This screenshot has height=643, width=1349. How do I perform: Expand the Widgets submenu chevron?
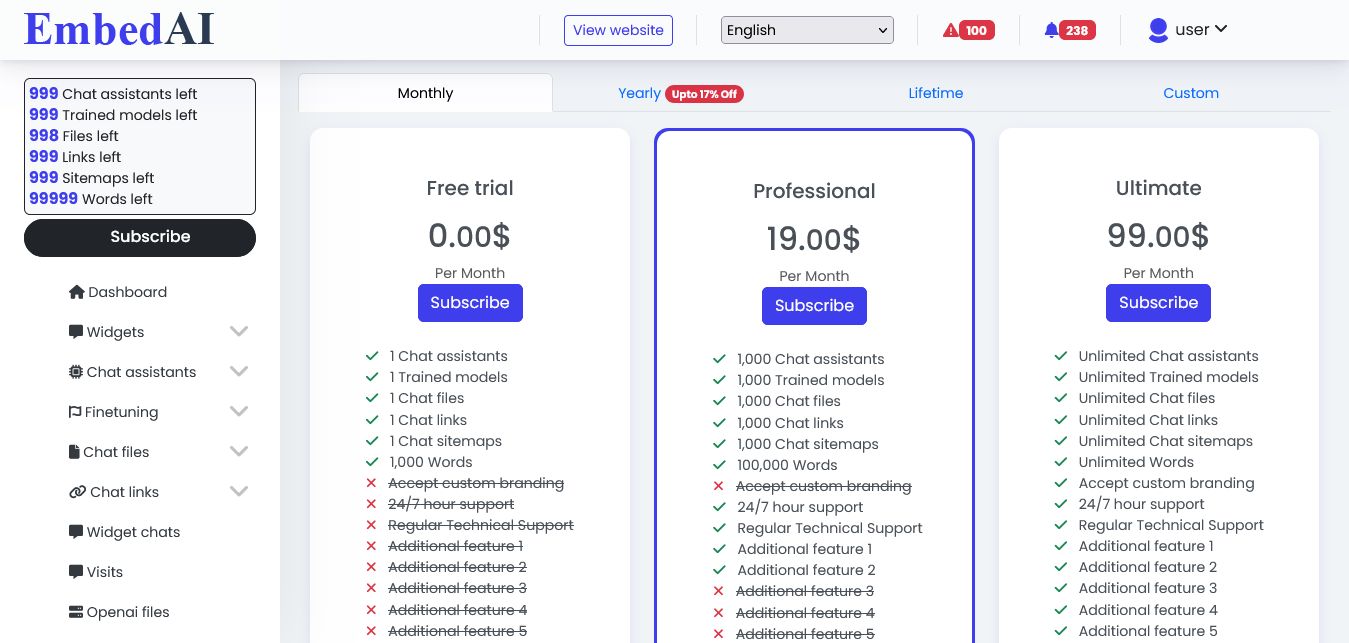pos(238,332)
